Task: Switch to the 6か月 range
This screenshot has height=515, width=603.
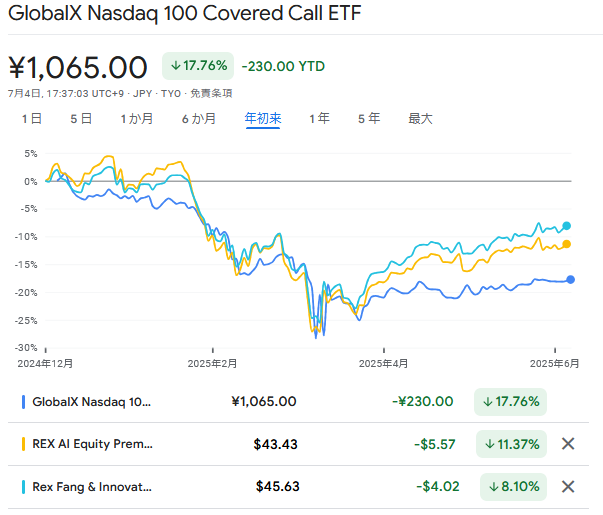Action: [x=198, y=118]
